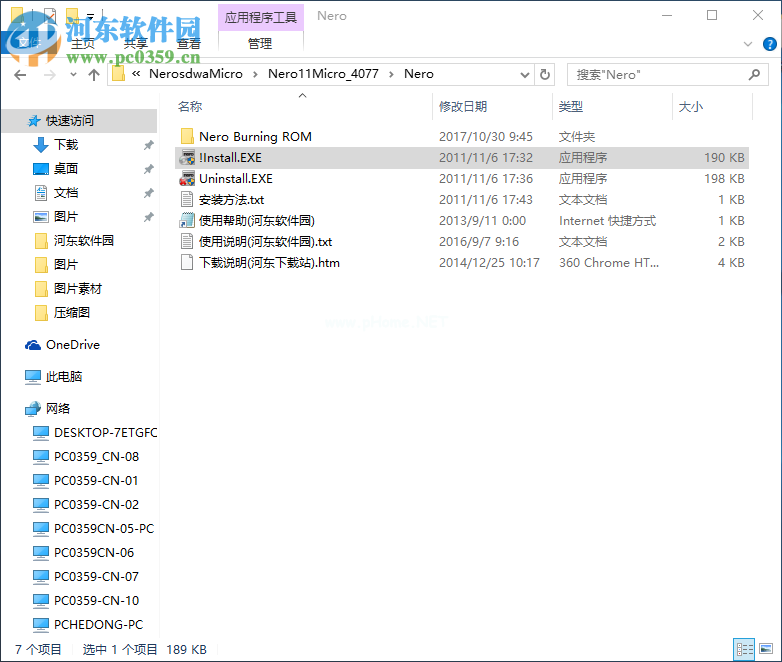The width and height of the screenshot is (782, 662).
Task: Refresh the Nero folder view
Action: point(545,75)
